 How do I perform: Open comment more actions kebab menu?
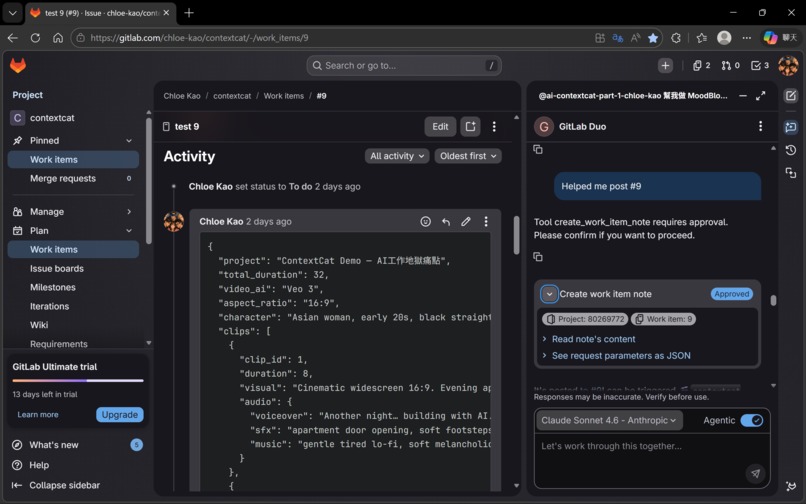(486, 222)
